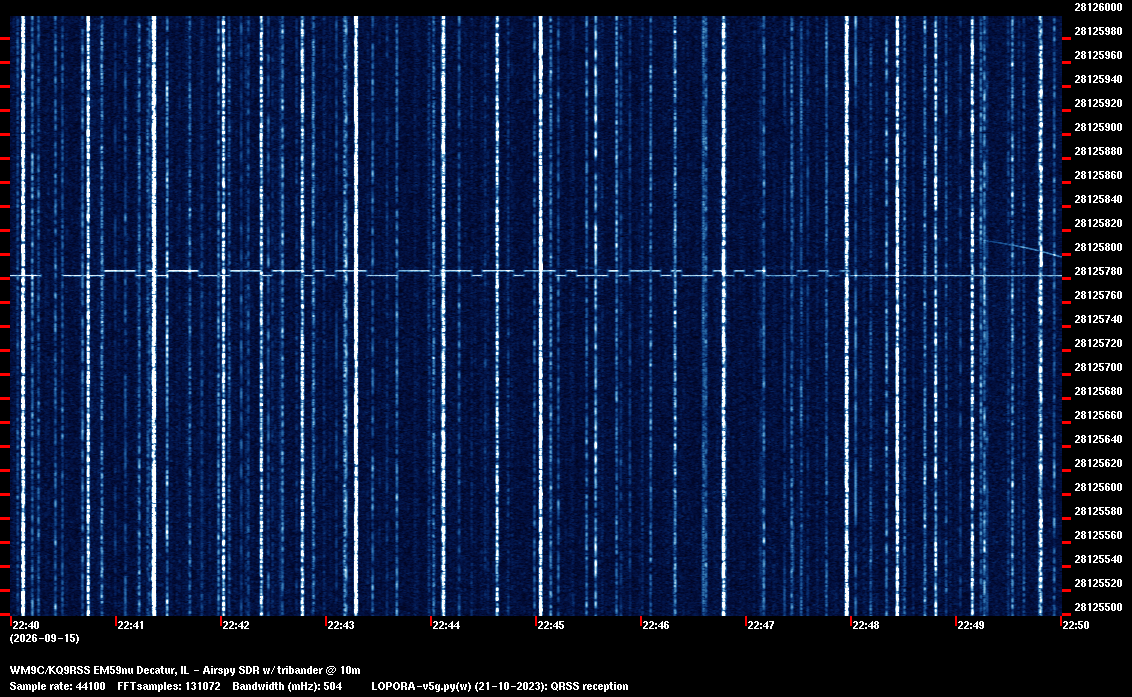
Task: Click the FFTsamples: 131072 text
Action: coord(169,686)
